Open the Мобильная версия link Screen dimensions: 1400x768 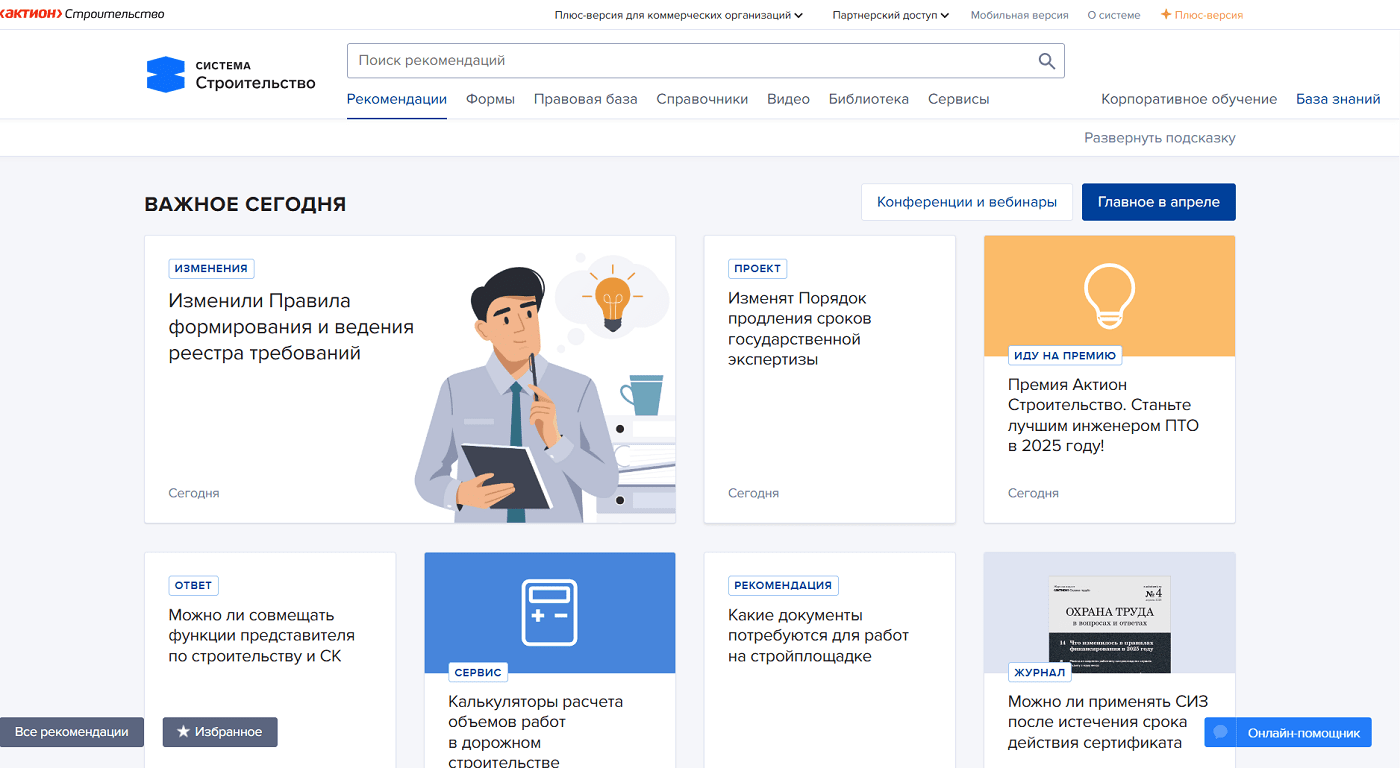(x=1019, y=15)
